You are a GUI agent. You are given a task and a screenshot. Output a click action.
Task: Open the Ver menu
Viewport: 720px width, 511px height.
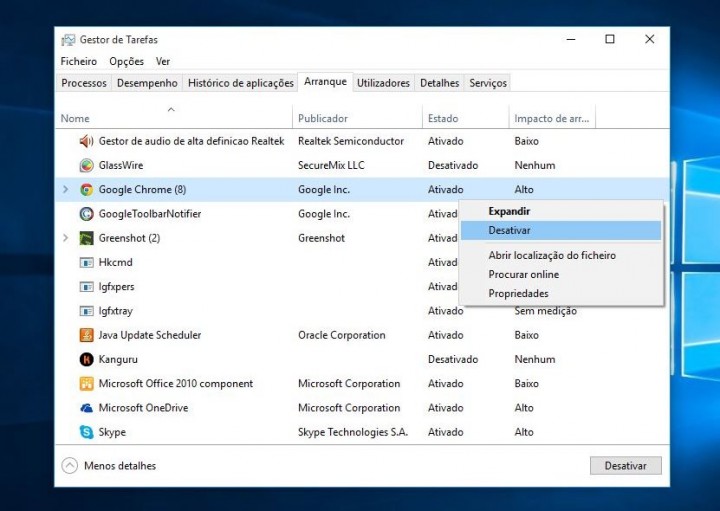click(163, 62)
